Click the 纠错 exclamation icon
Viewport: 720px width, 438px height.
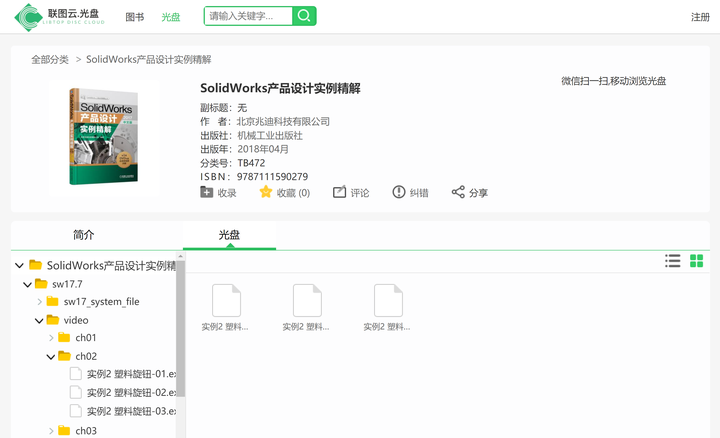pyautogui.click(x=399, y=192)
